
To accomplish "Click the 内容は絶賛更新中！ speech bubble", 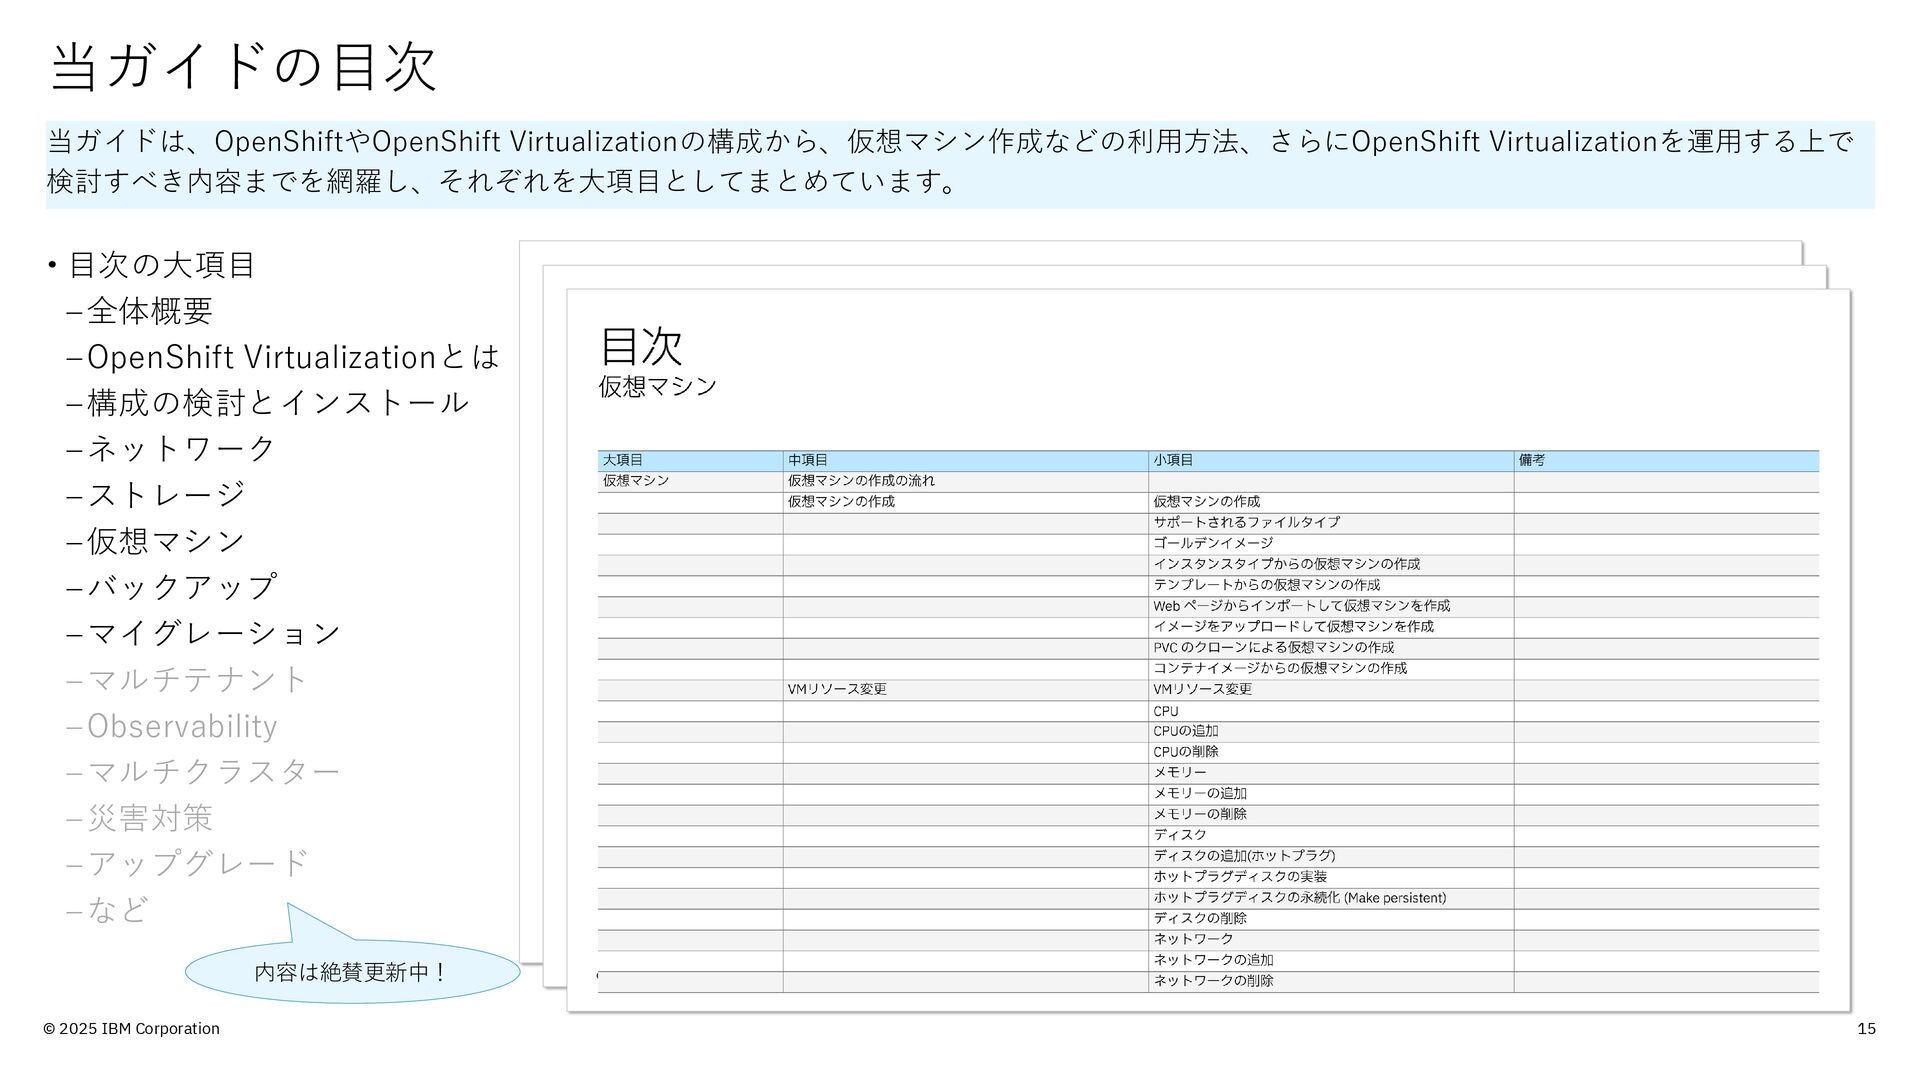I will [352, 971].
